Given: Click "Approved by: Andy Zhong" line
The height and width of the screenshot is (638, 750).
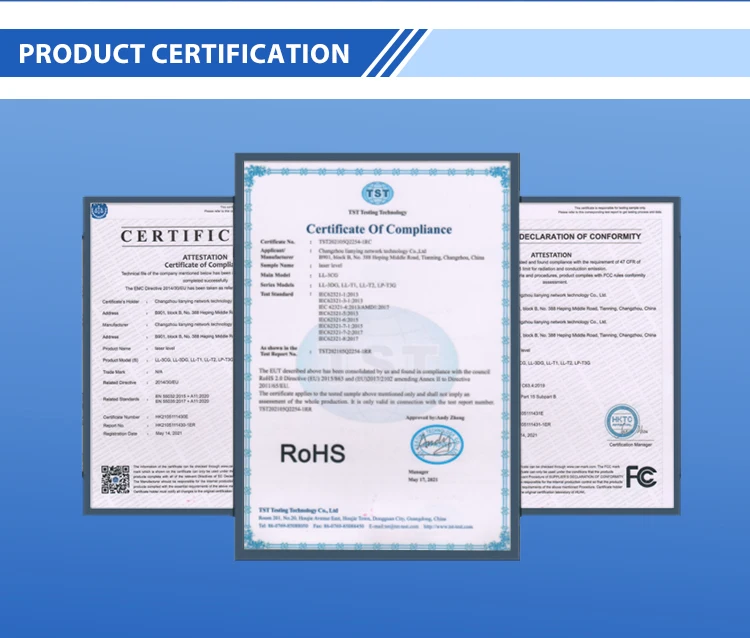Looking at the screenshot, I should (x=435, y=418).
